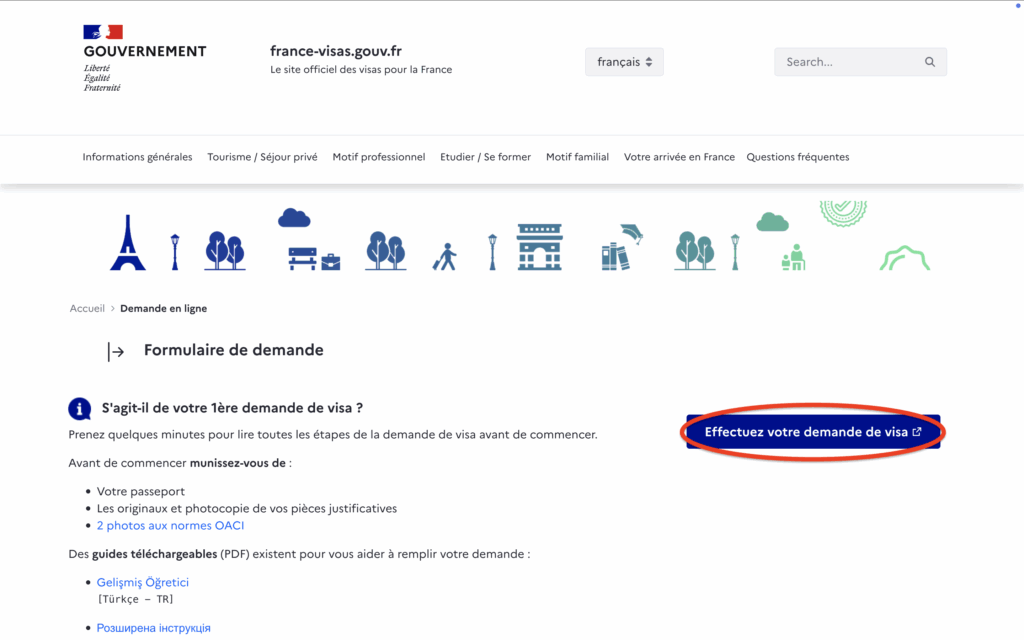1024x640 pixels.
Task: Go to Questions fréquentes page
Action: pyautogui.click(x=797, y=157)
